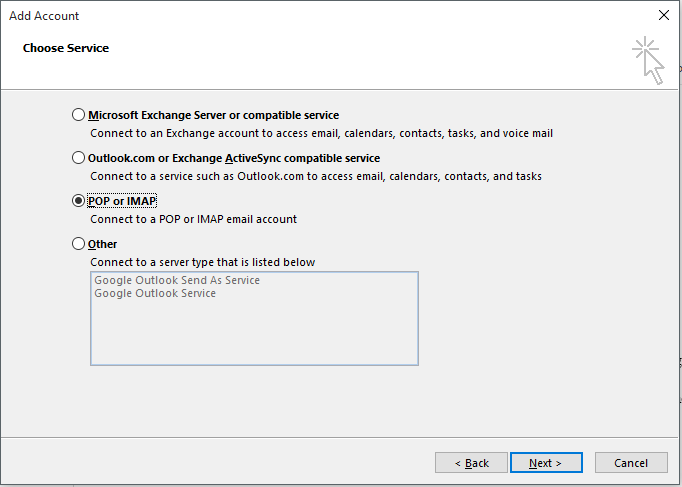Choose Outlook.com or Exchange ActiveSync option

(x=78, y=158)
